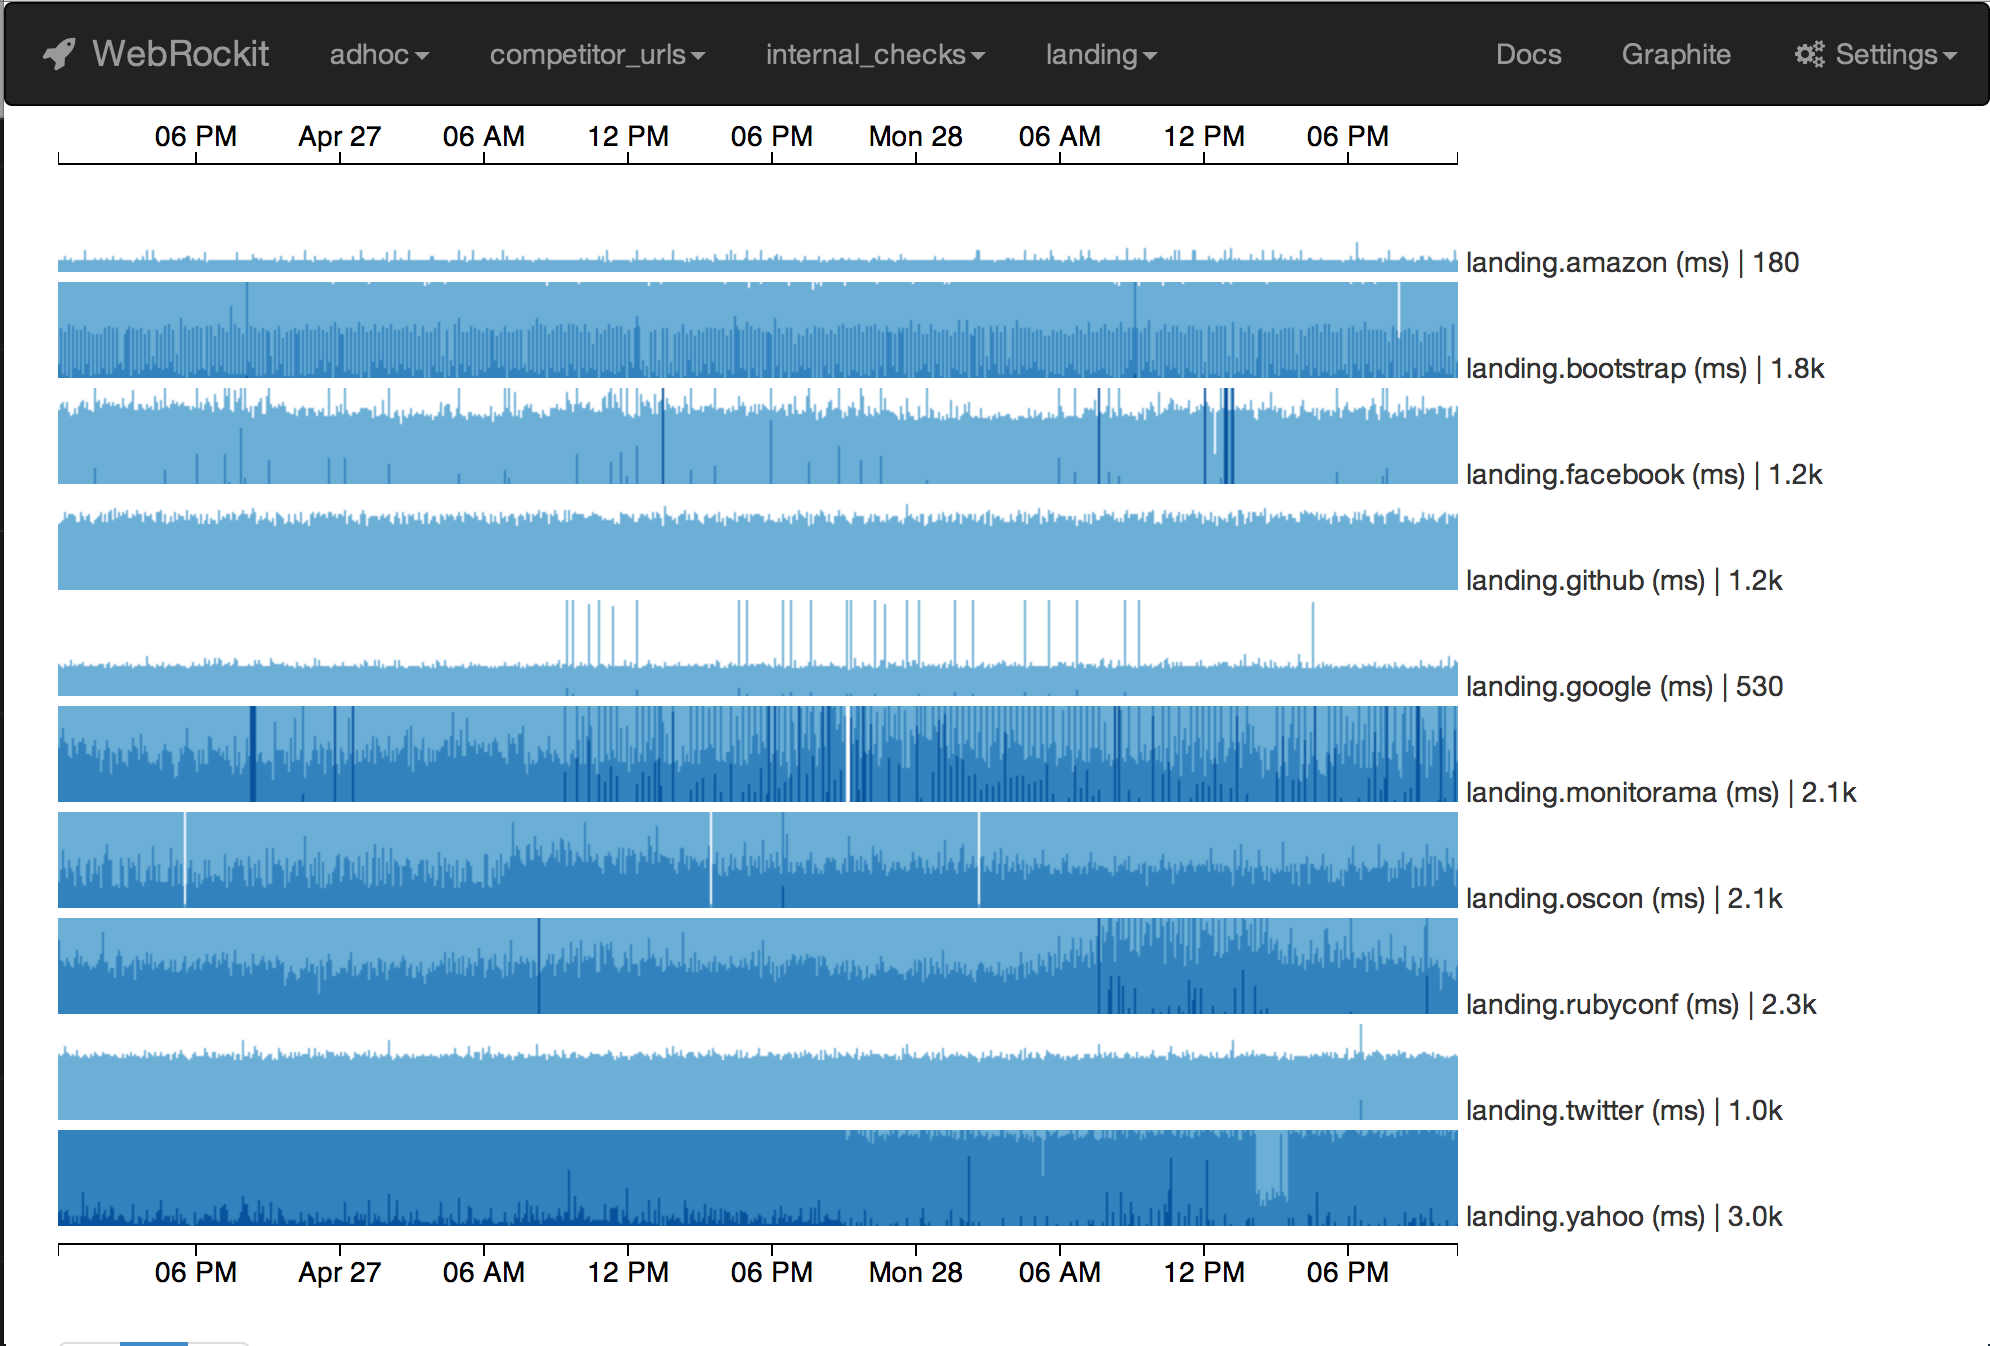Click the landing.github (ms) | 1.2k label
Image resolution: width=1990 pixels, height=1346 pixels.
pyautogui.click(x=1624, y=581)
